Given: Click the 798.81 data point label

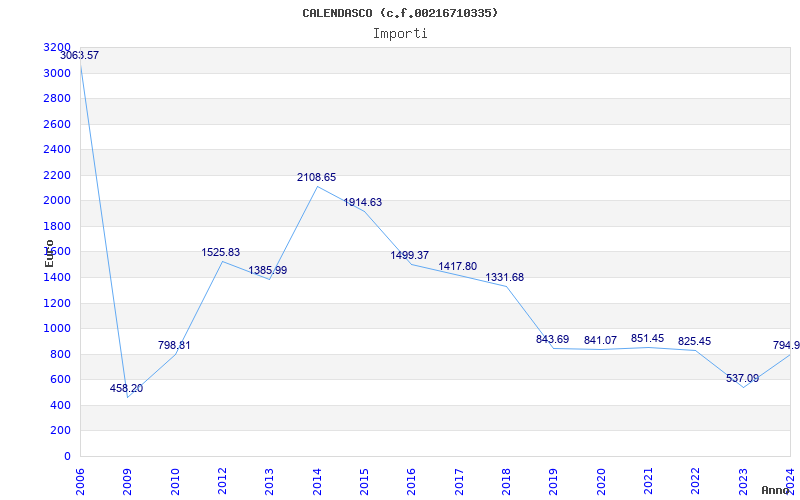Looking at the screenshot, I should pyautogui.click(x=174, y=345).
